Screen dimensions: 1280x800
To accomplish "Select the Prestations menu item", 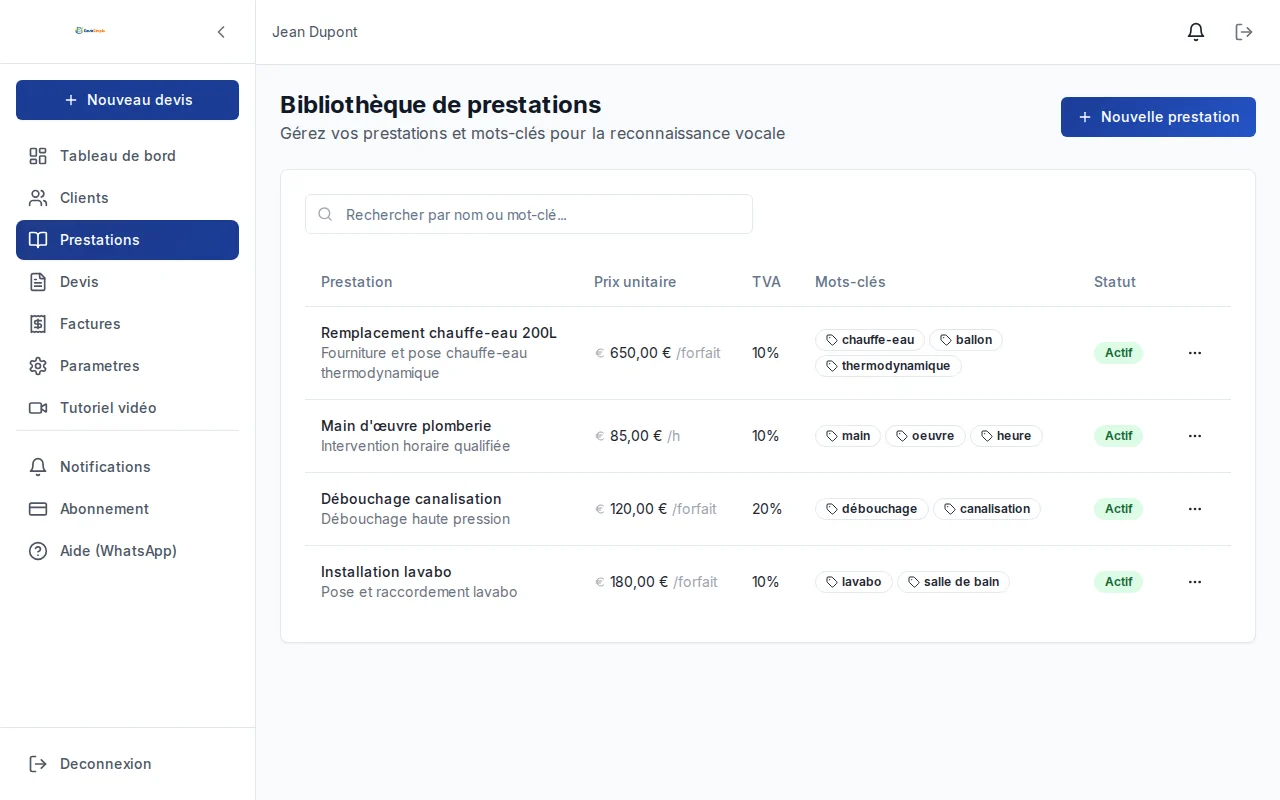I will tap(127, 240).
